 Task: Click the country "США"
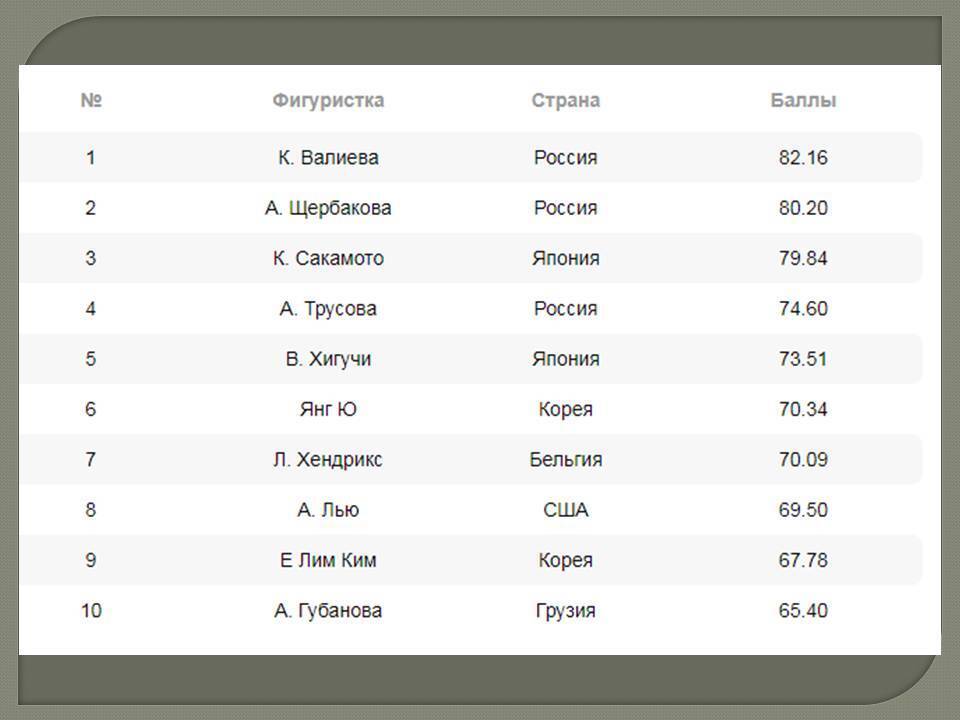[565, 510]
